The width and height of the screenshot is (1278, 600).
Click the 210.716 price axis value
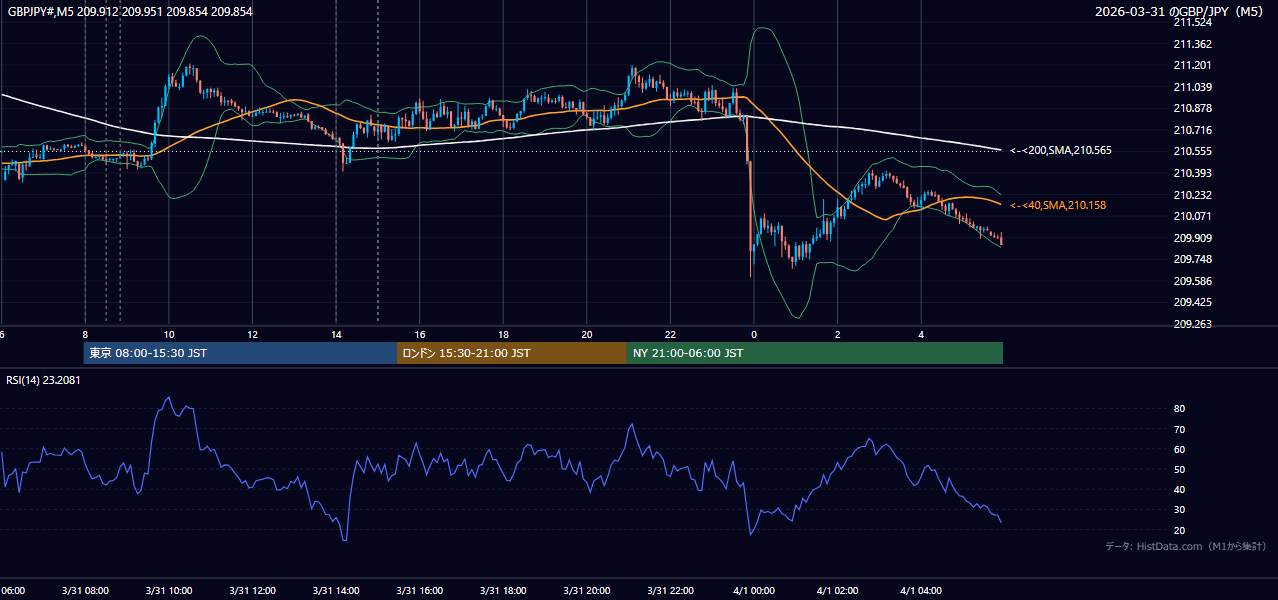click(x=1192, y=130)
